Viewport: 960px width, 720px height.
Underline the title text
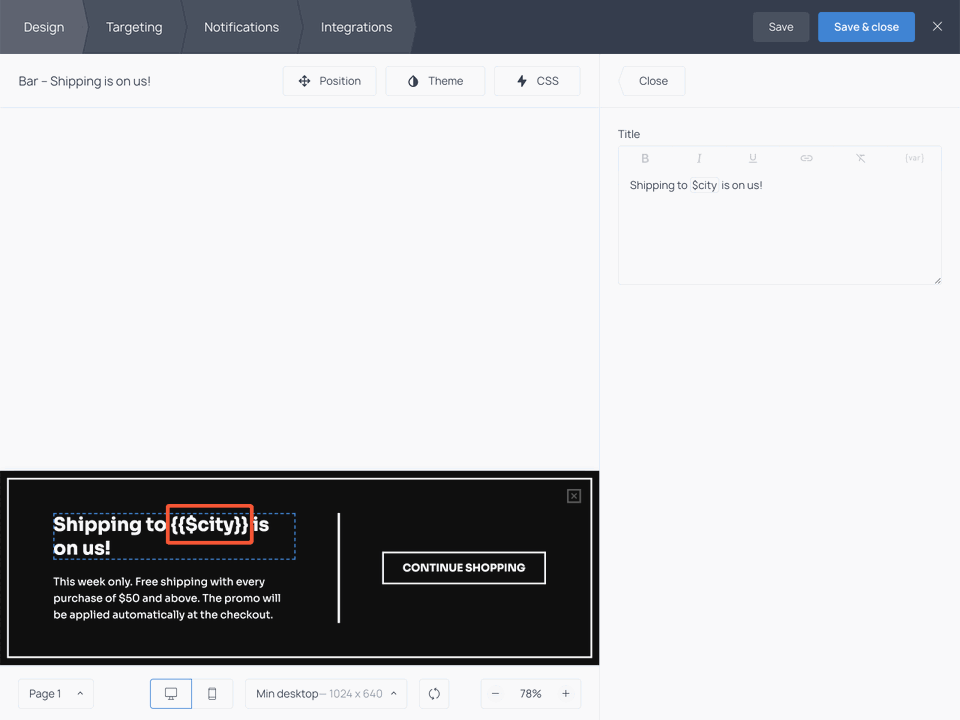tap(753, 158)
